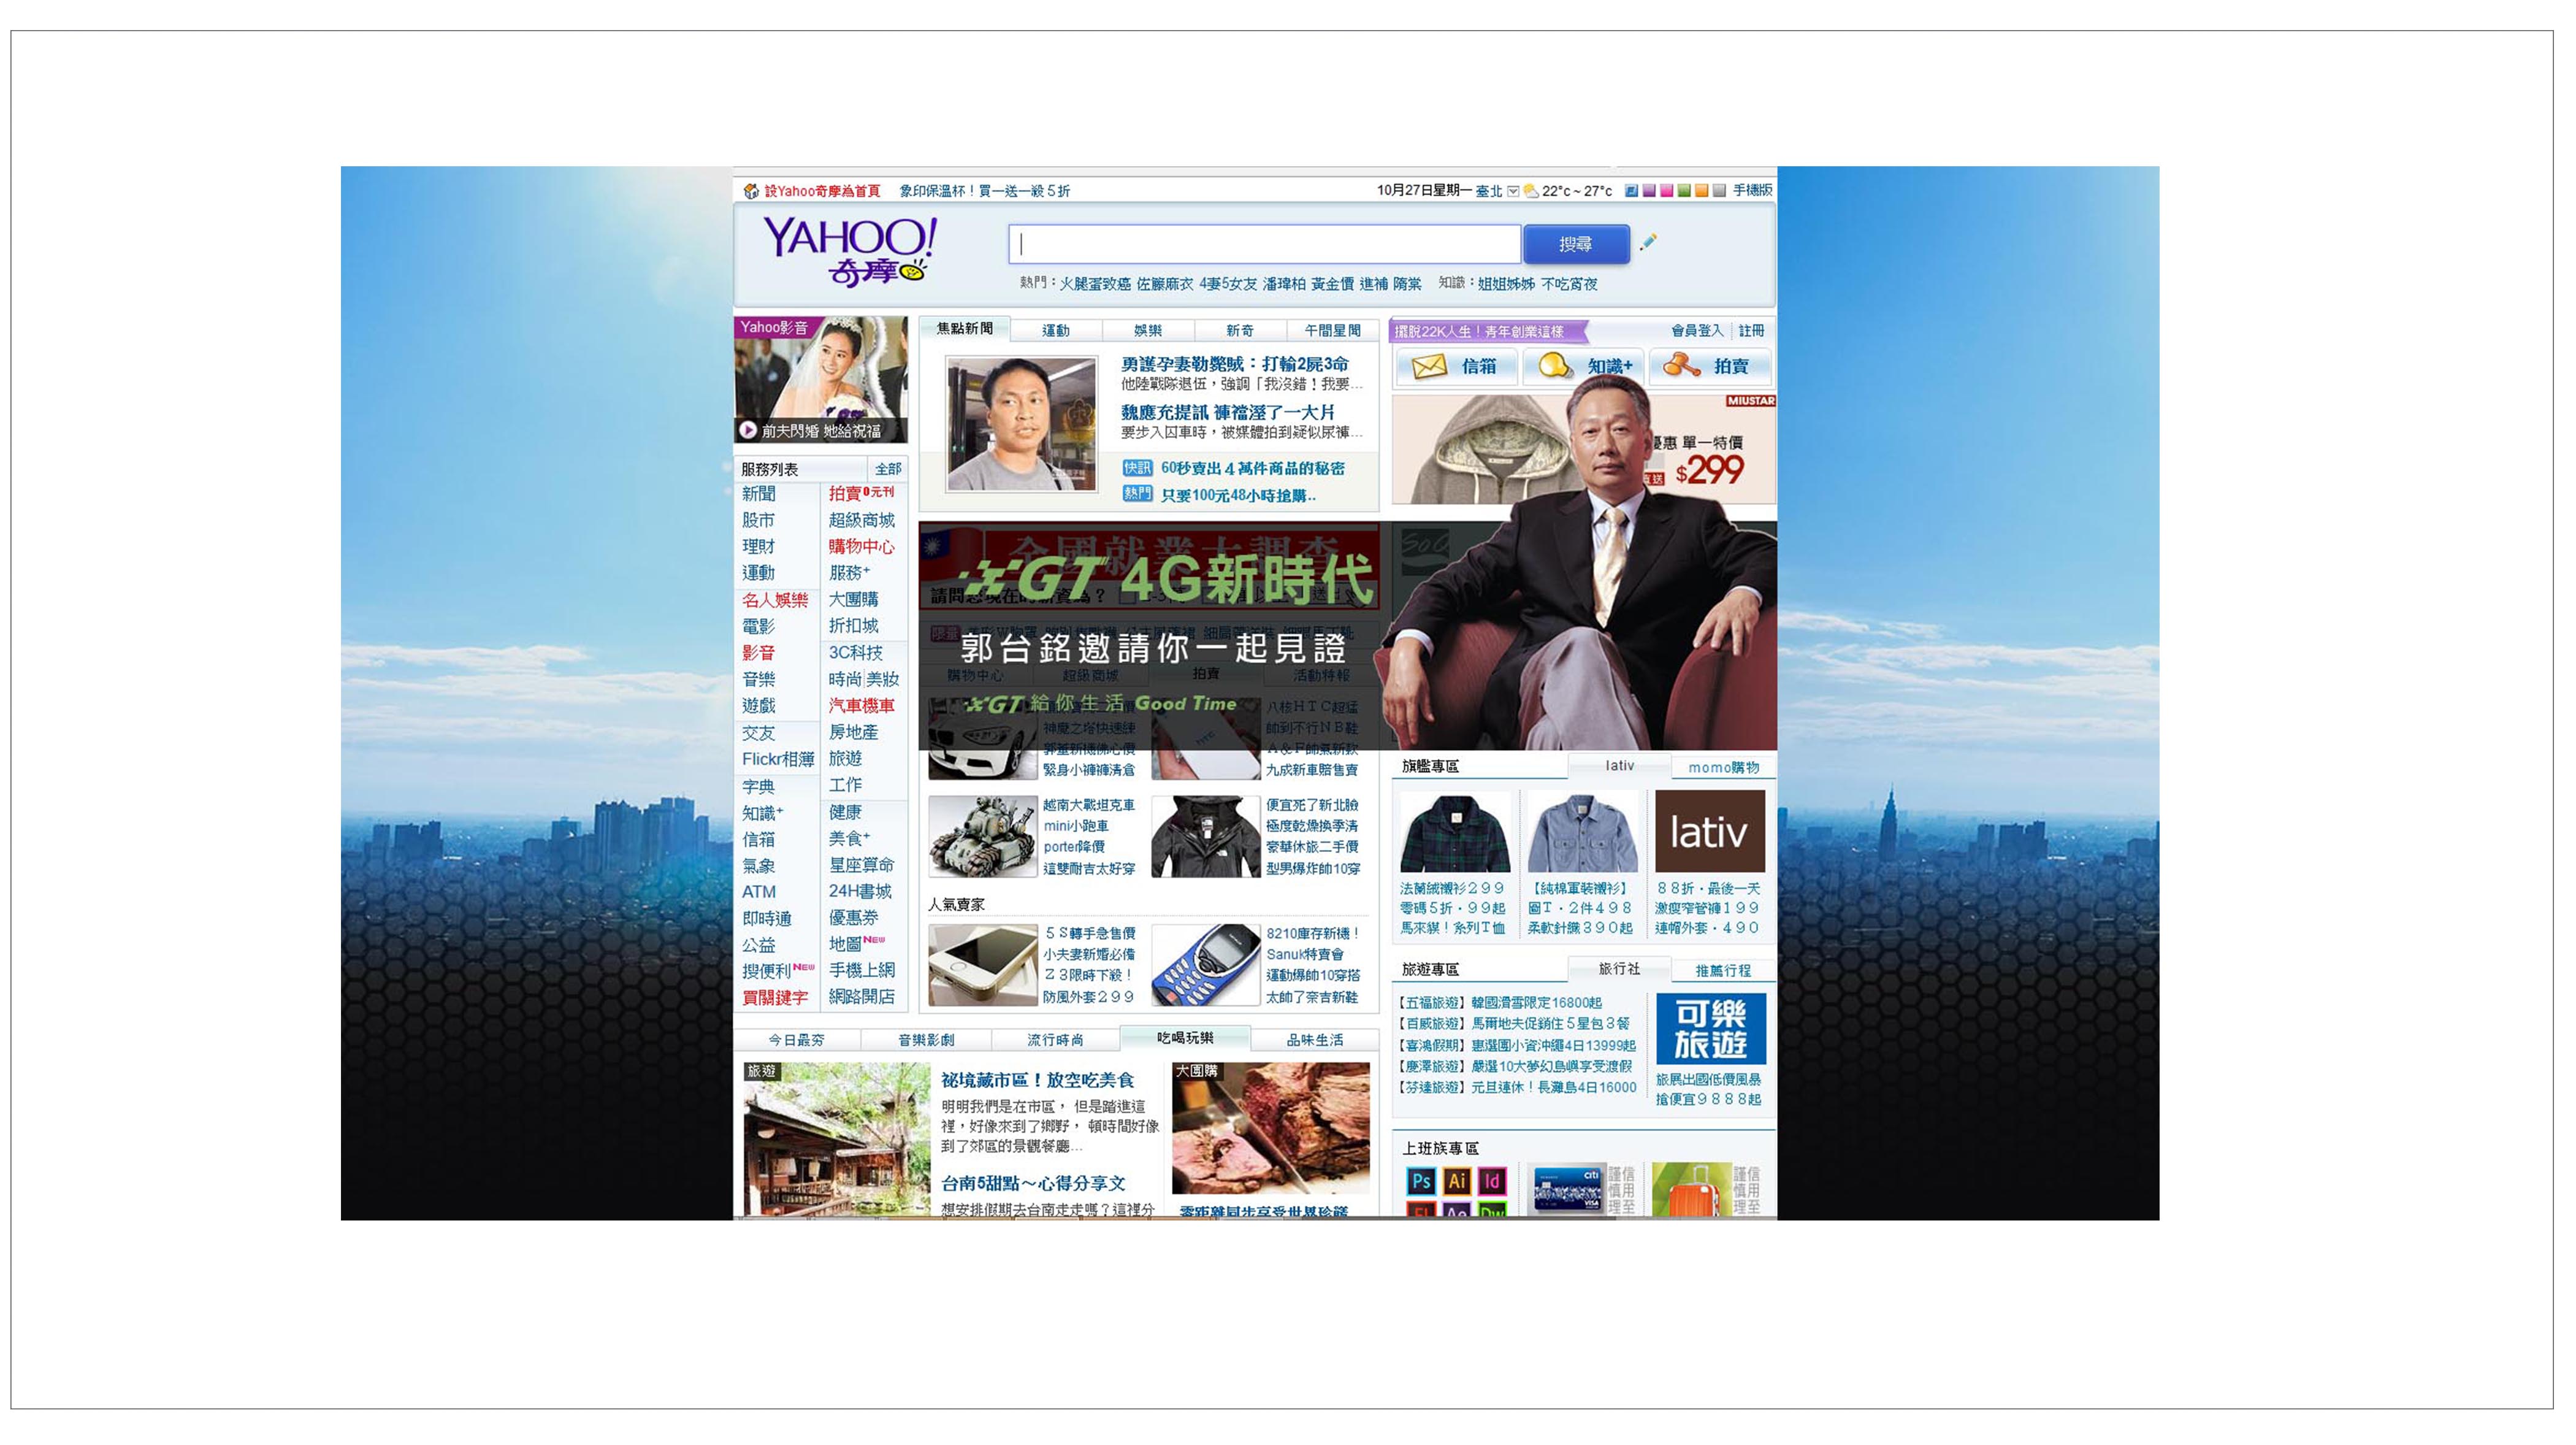Click the pencil handwriting-input icon beside the search button

[x=1648, y=242]
